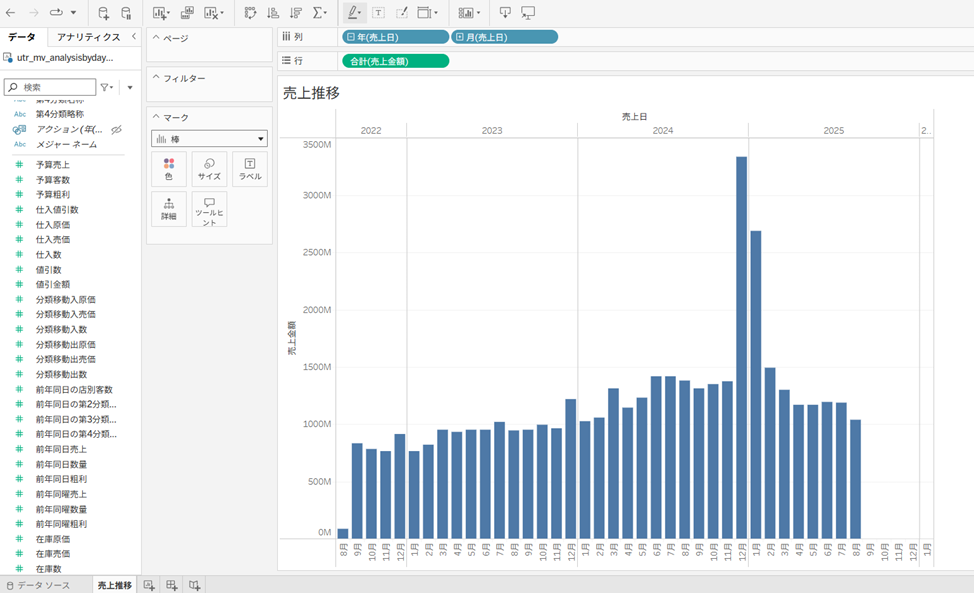
Task: Open the fit view size dropdown
Action: point(427,12)
